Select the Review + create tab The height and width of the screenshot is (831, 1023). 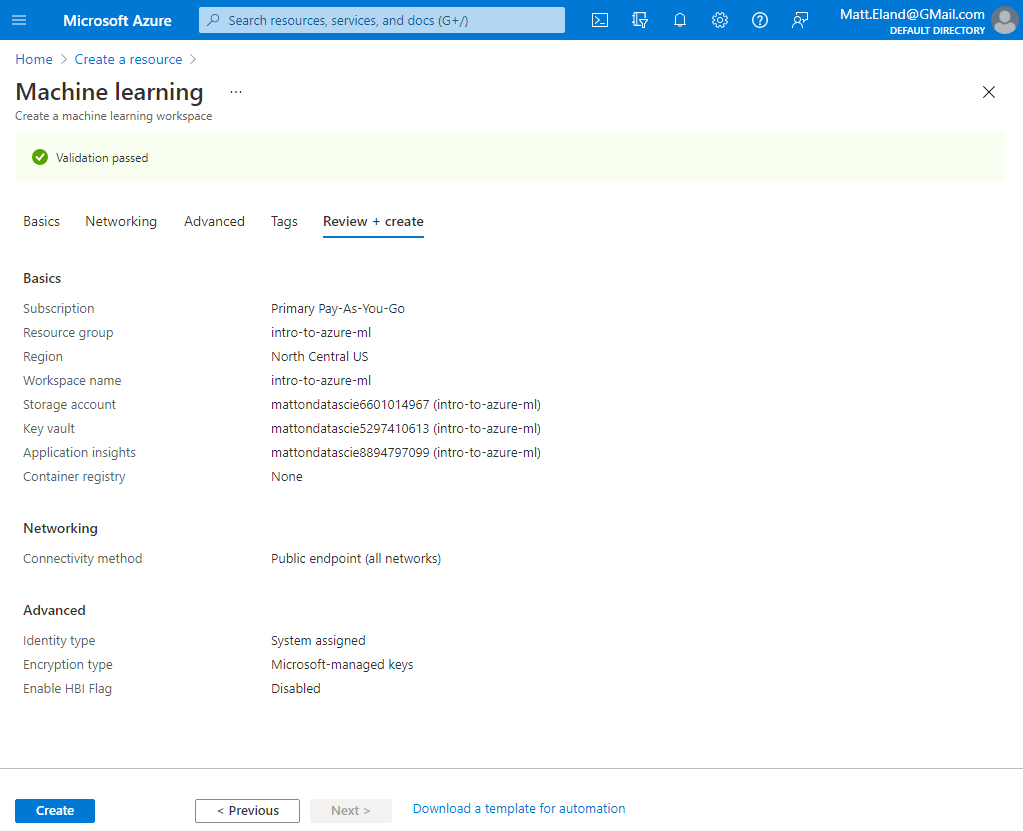pos(373,221)
